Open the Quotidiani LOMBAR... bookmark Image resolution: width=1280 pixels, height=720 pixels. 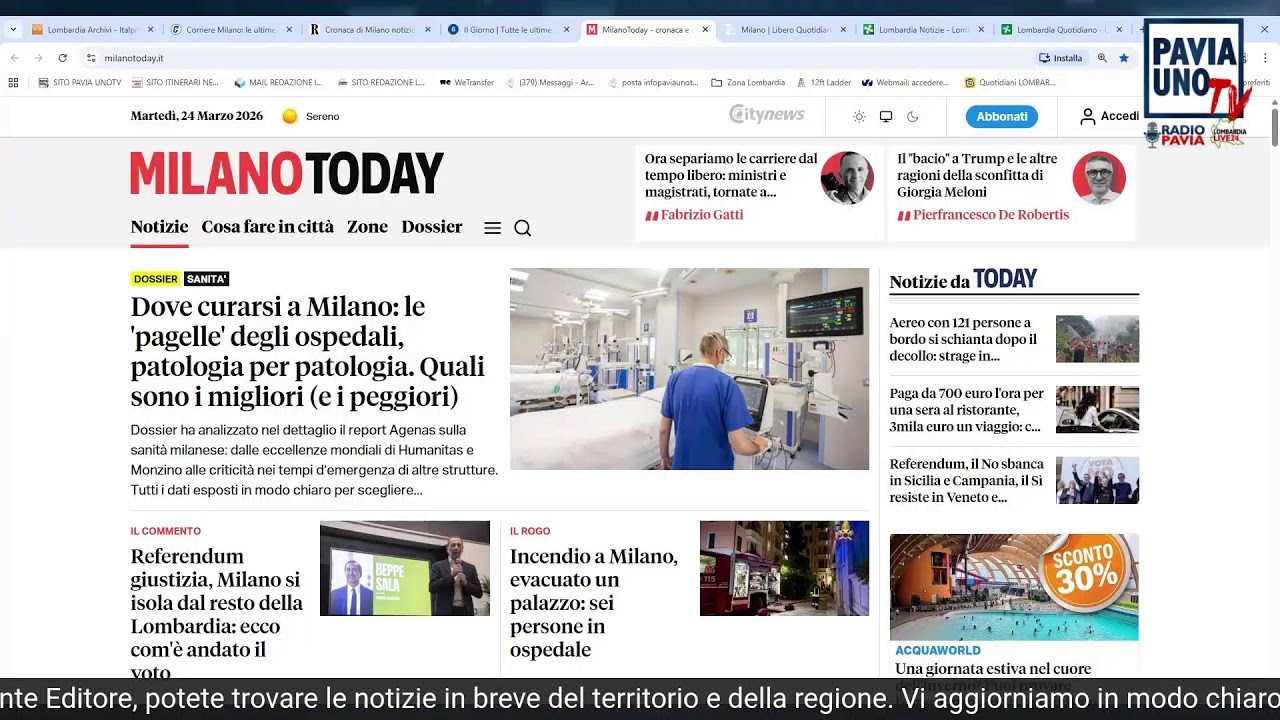pos(1010,82)
